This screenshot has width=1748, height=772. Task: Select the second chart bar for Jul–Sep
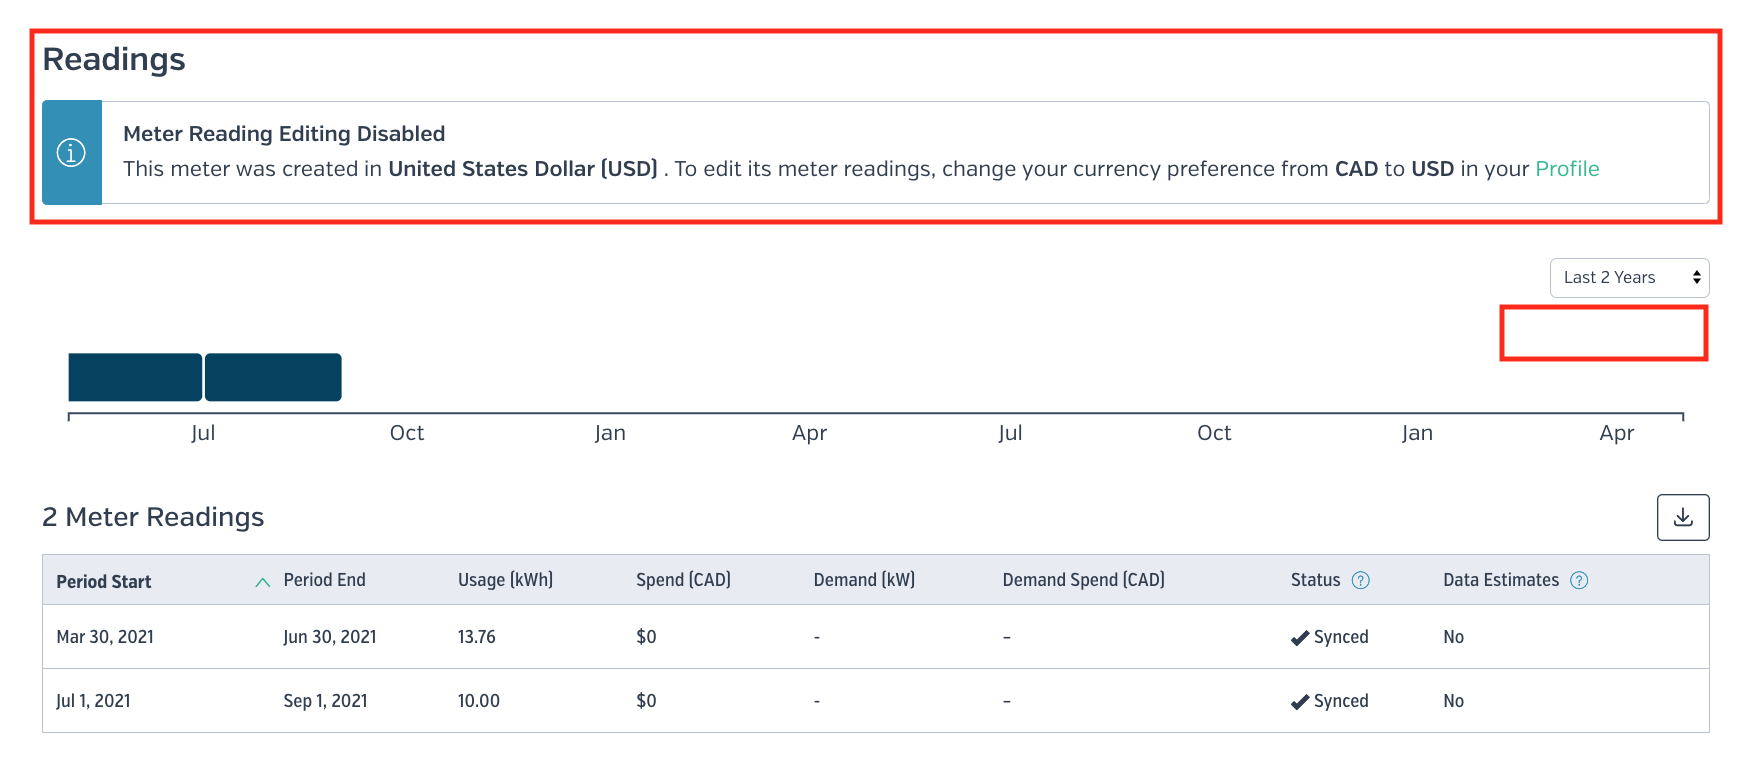coord(273,377)
